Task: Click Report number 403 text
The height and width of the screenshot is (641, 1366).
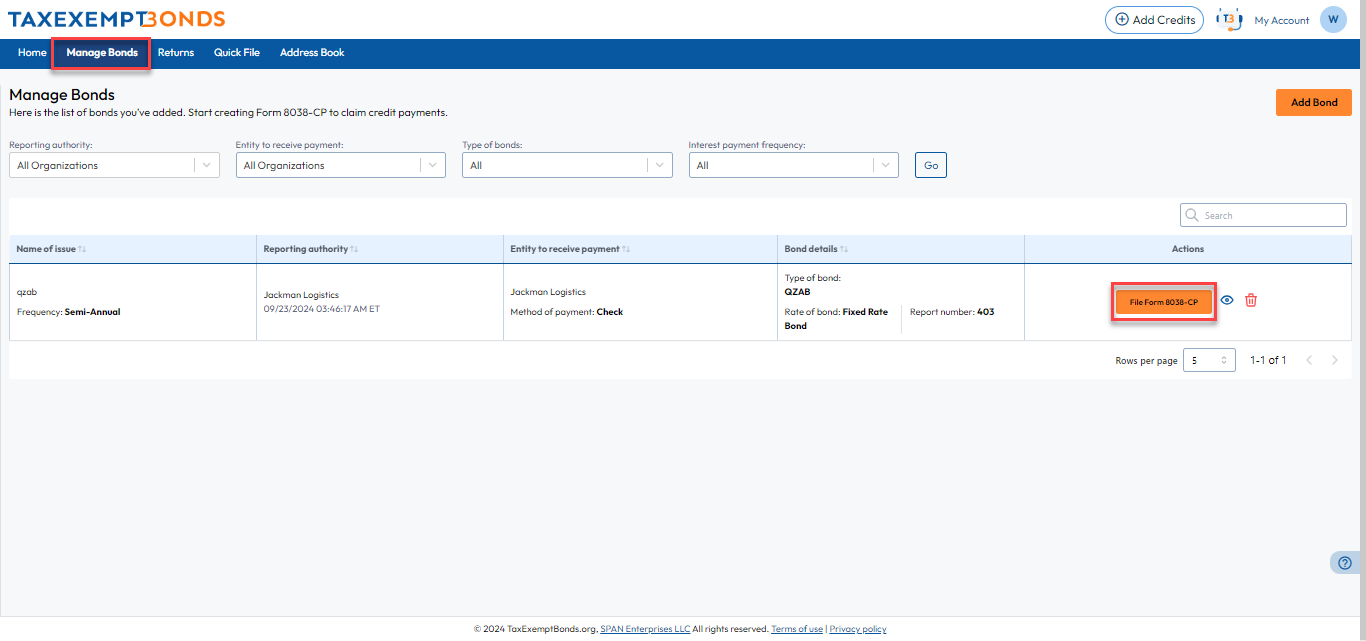Action: pos(952,312)
